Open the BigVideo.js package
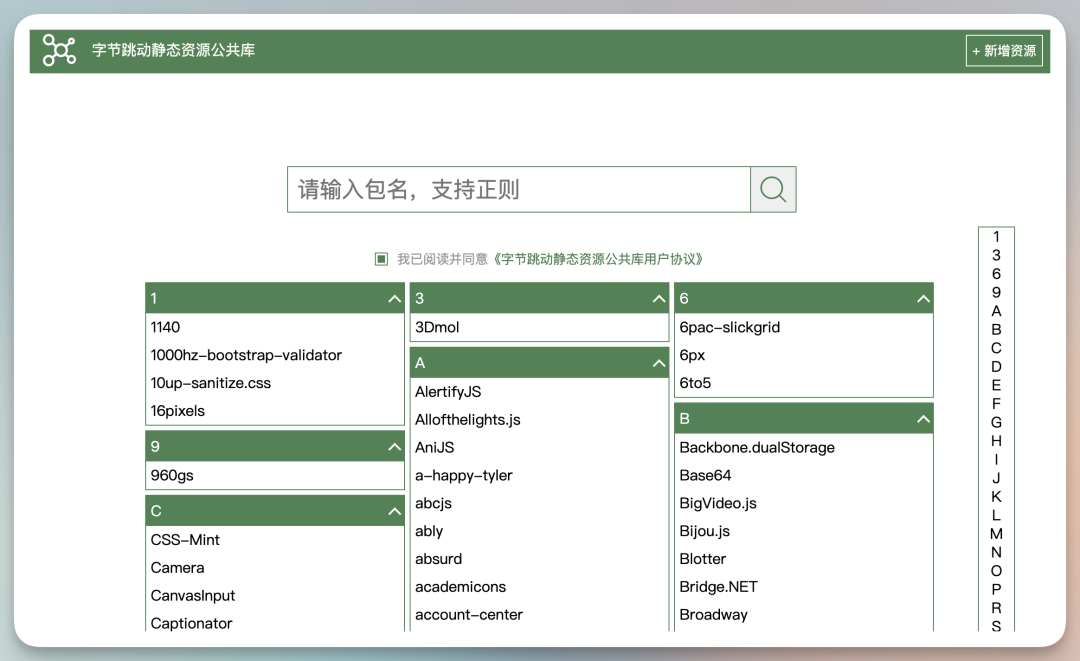The width and height of the screenshot is (1080, 661). pyautogui.click(x=718, y=503)
